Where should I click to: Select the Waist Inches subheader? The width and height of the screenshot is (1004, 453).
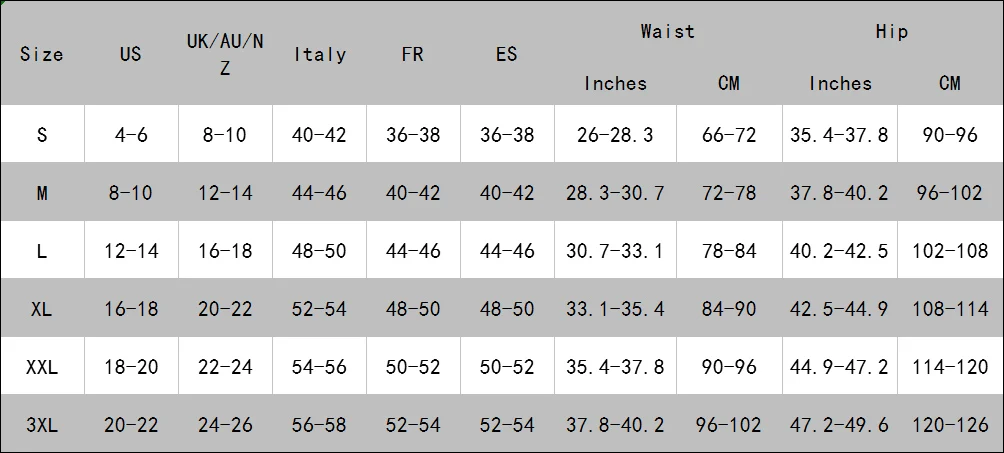615,83
